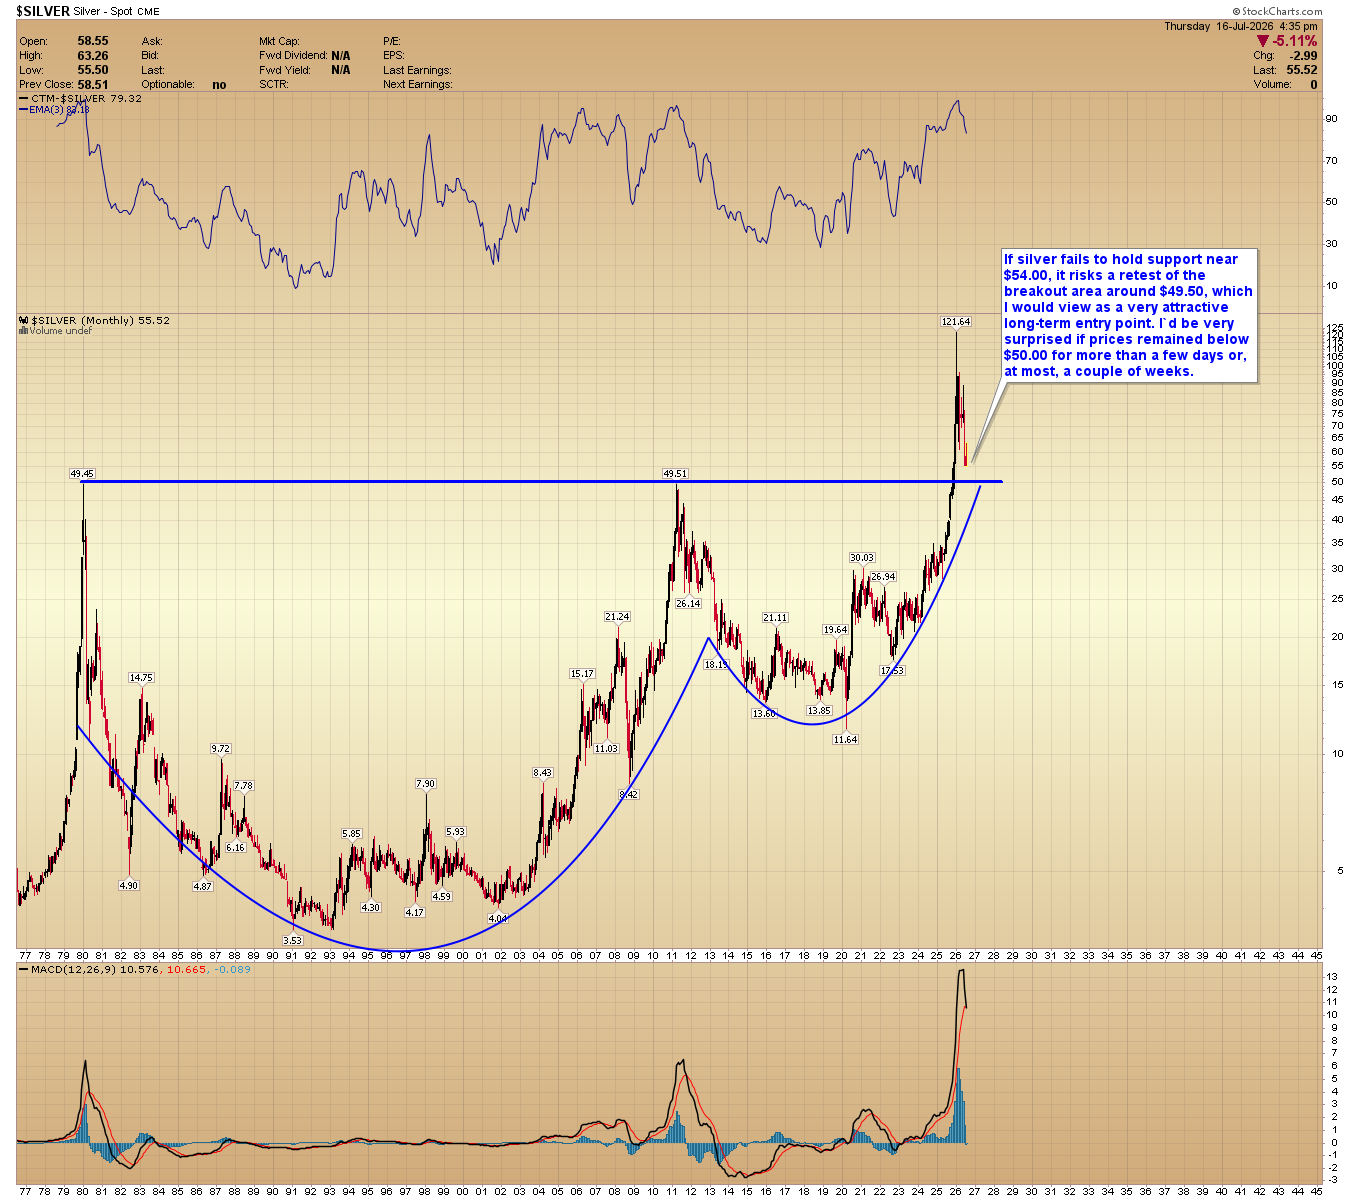1360x1200 pixels.
Task: Click the $SILVER ticker title
Action: tap(43, 12)
